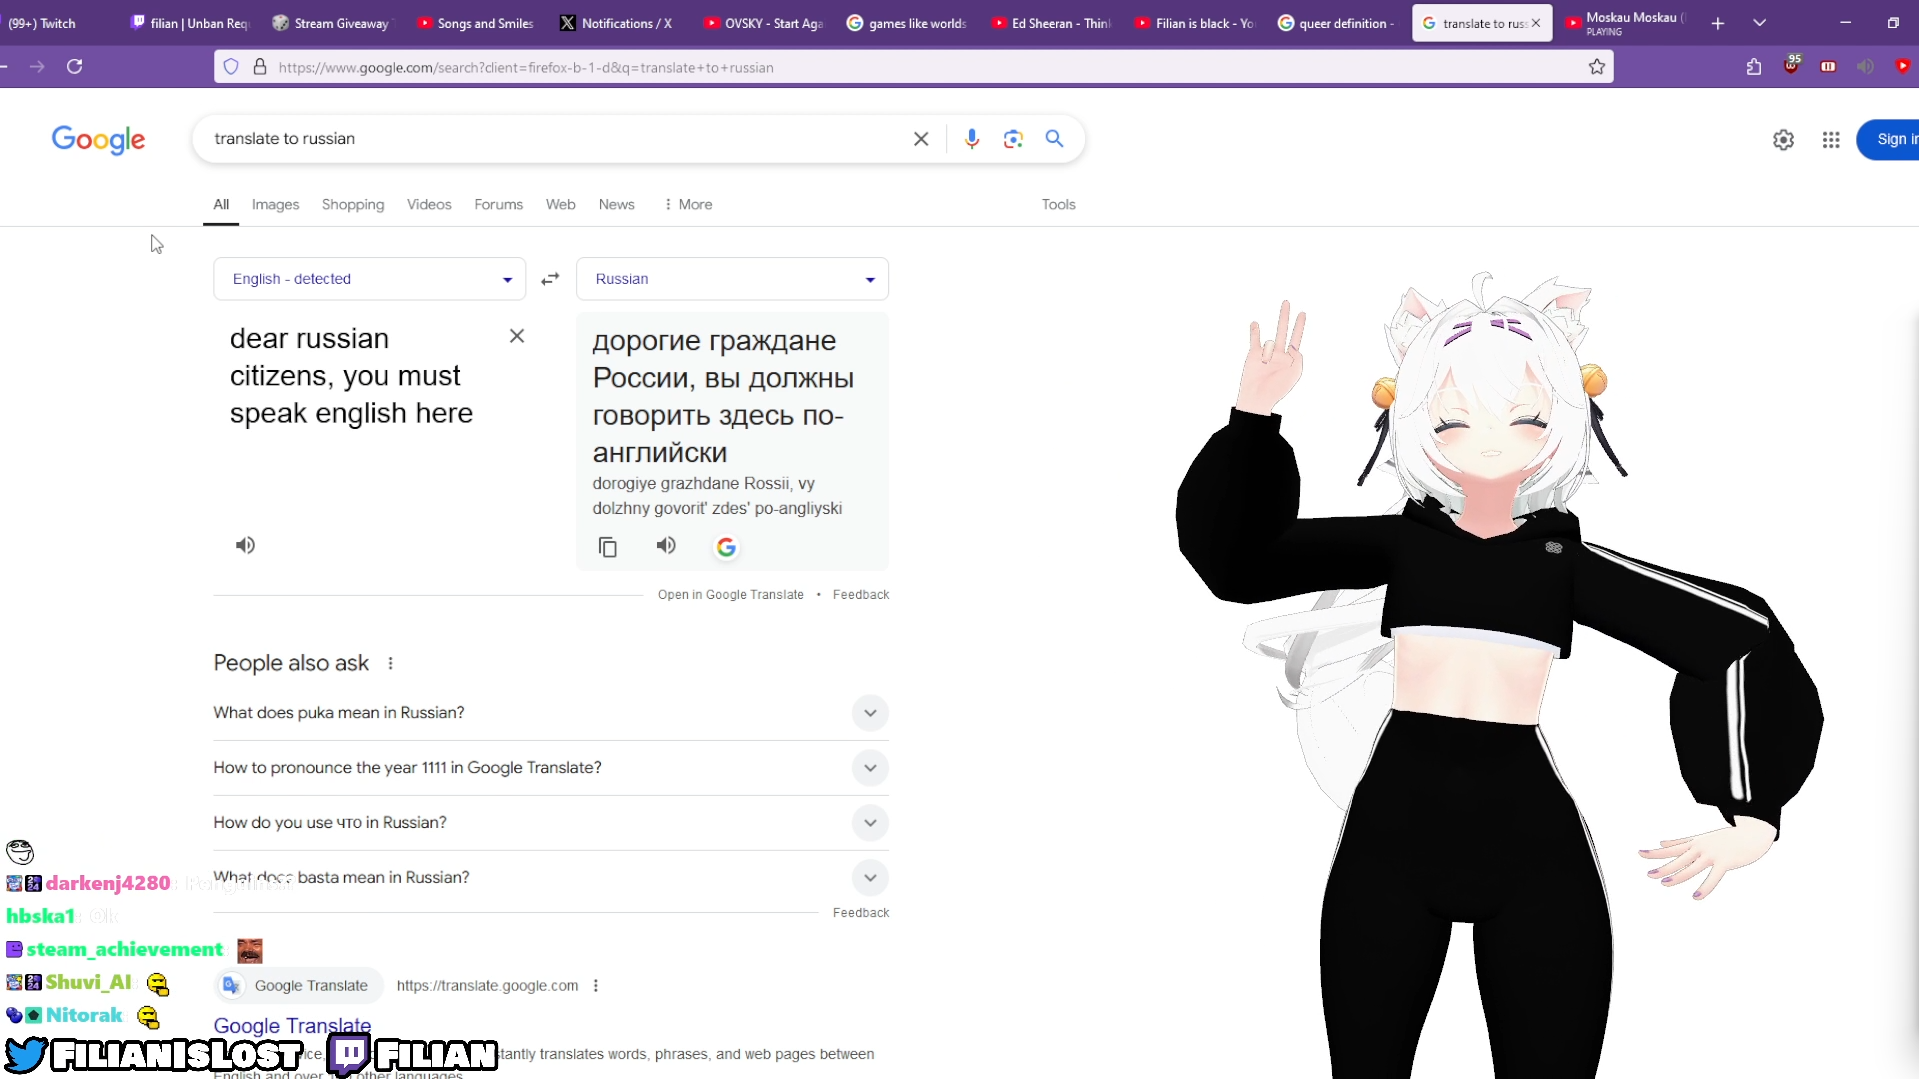Send Feedback on the translation box
This screenshot has height=1079, width=1919.
click(860, 595)
